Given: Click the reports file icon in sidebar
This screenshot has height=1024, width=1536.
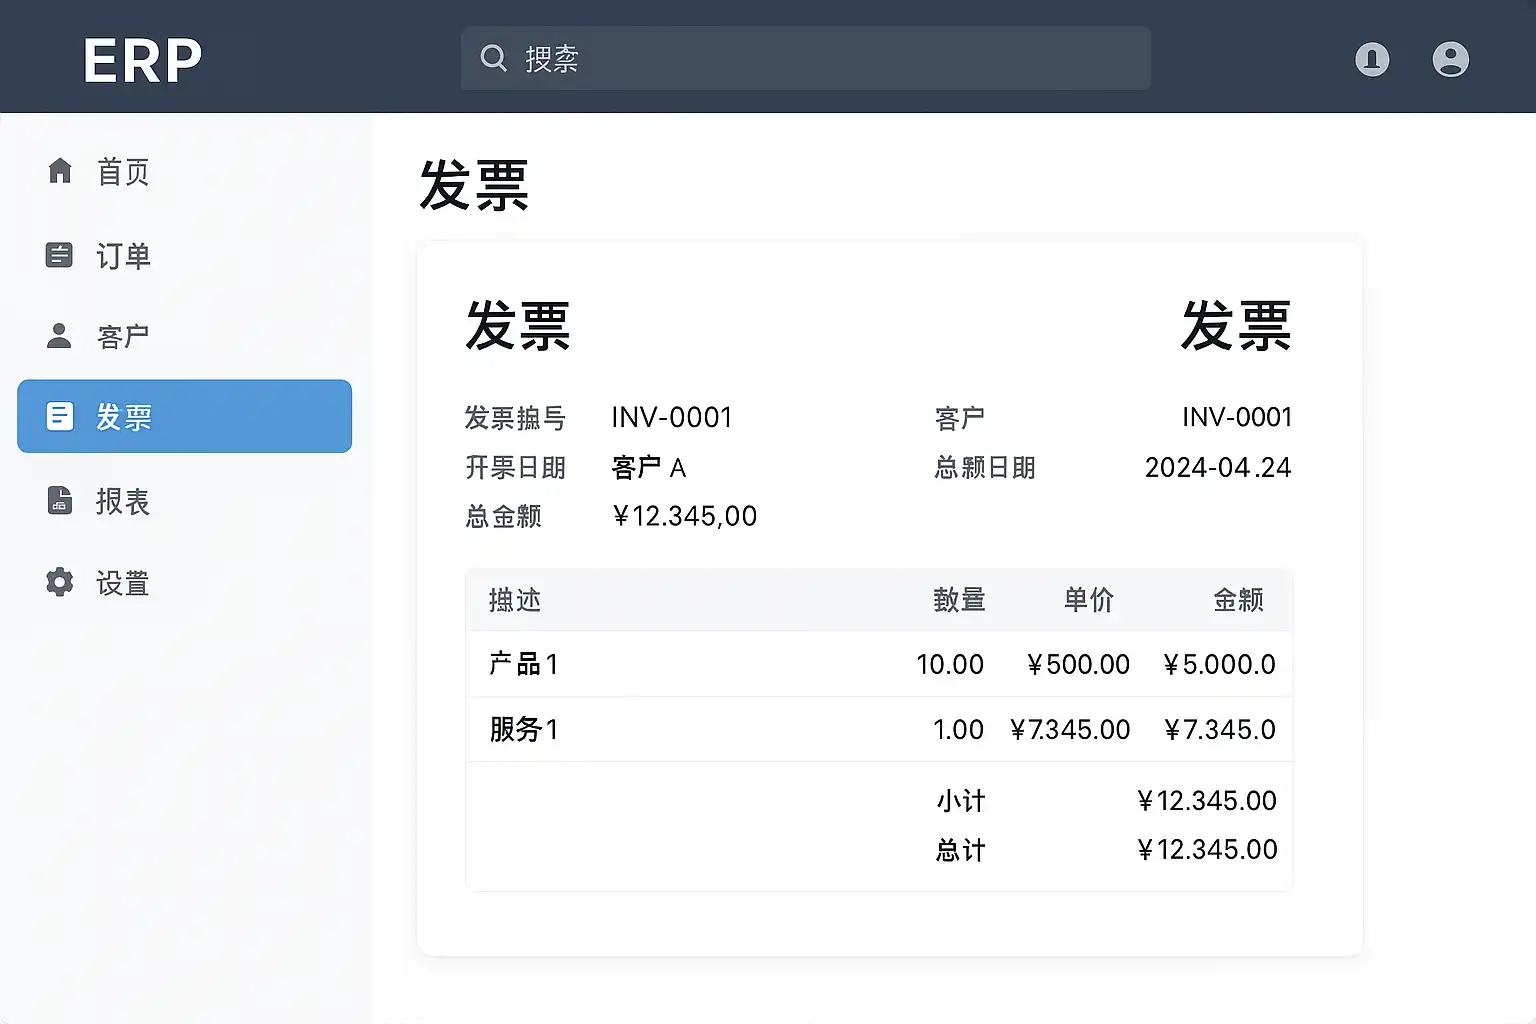Looking at the screenshot, I should click(x=60, y=500).
